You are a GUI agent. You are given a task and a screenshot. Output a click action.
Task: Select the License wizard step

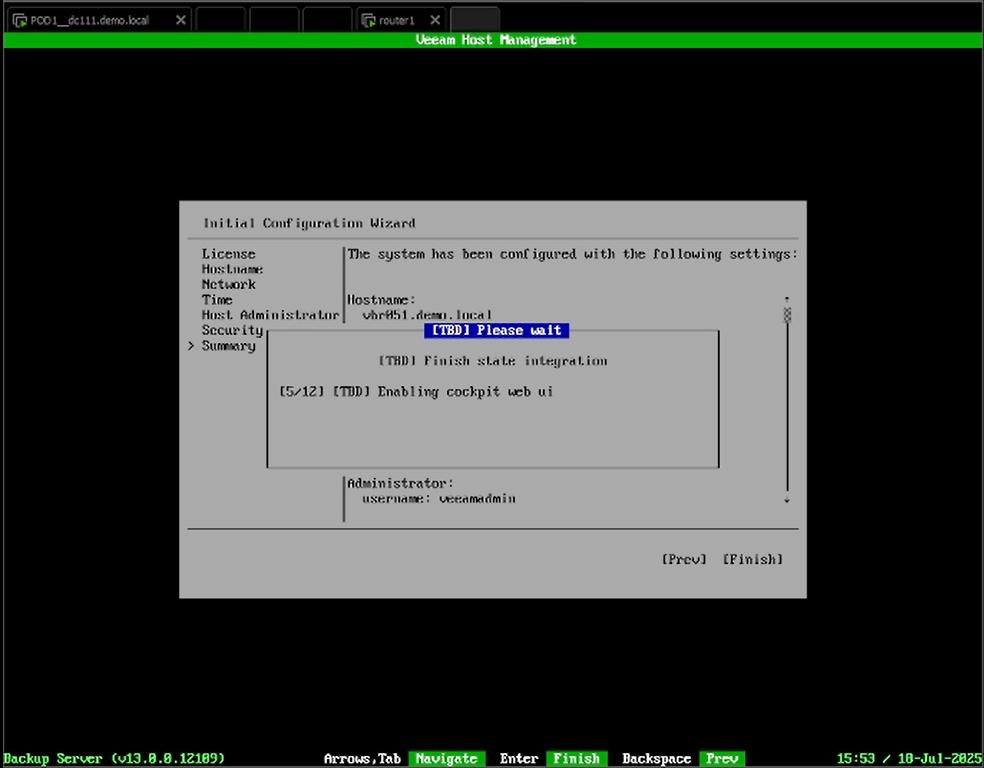228,254
